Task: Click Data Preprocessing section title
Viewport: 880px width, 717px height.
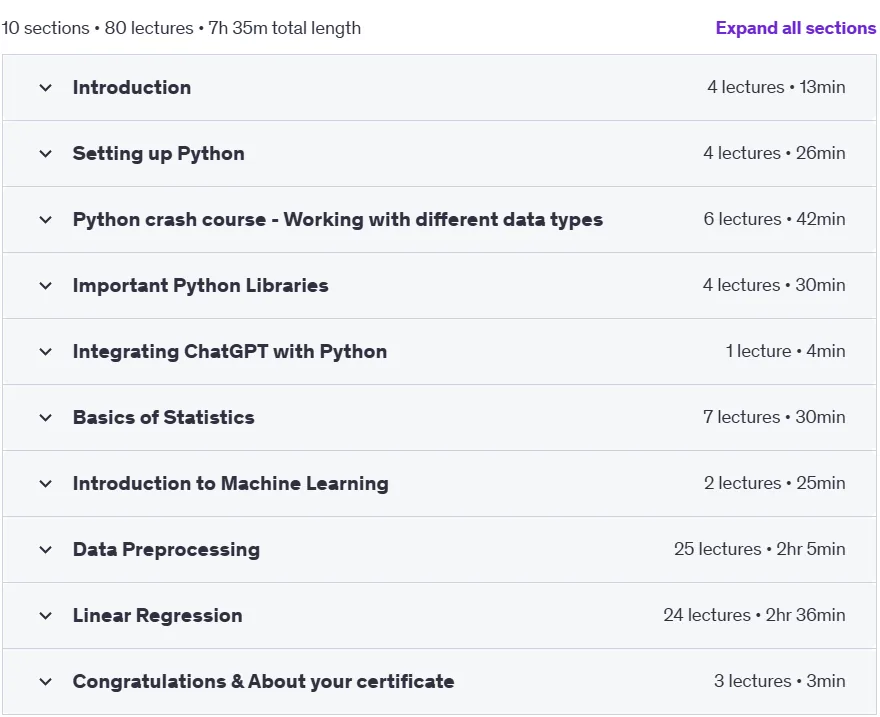Action: 167,550
